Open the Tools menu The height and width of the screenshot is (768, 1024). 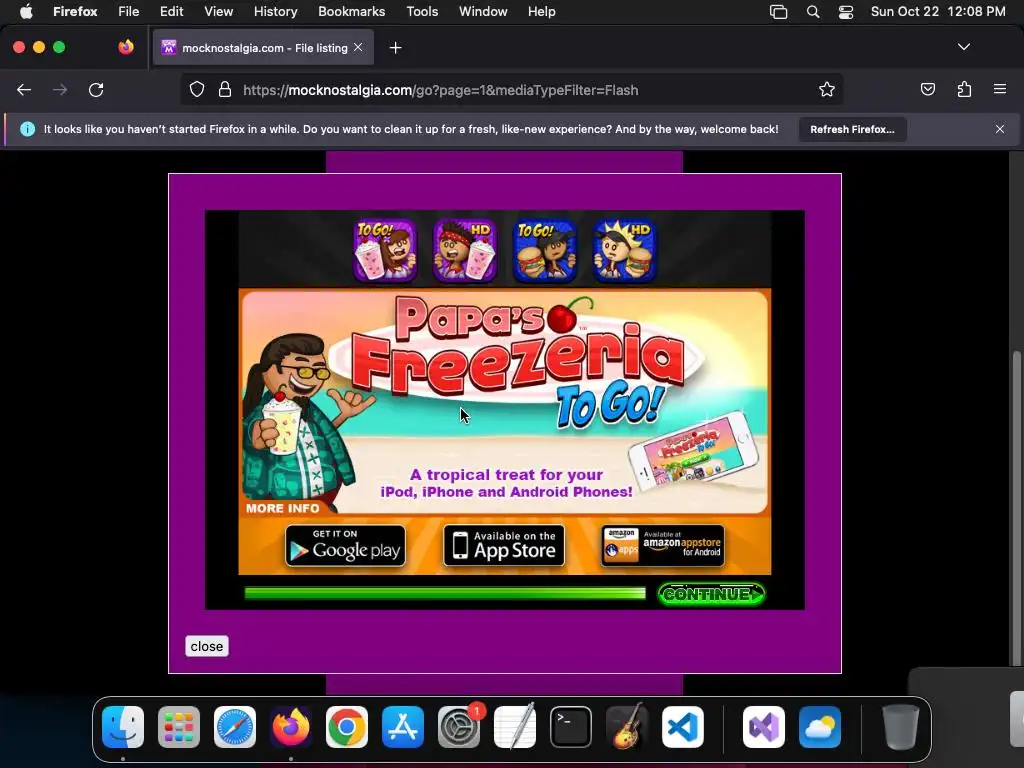[422, 11]
